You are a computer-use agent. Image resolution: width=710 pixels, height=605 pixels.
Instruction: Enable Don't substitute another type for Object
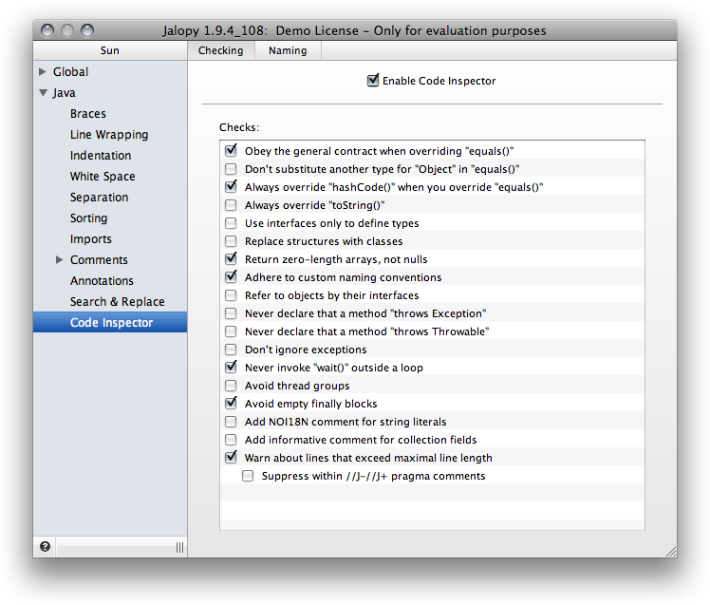pyautogui.click(x=231, y=169)
